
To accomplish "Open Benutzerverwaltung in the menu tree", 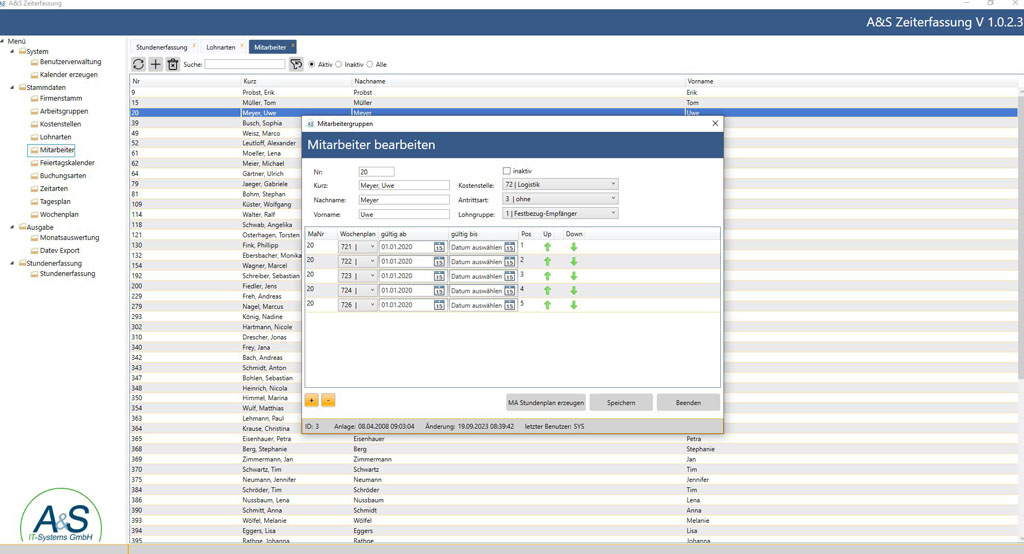I will coord(71,62).
